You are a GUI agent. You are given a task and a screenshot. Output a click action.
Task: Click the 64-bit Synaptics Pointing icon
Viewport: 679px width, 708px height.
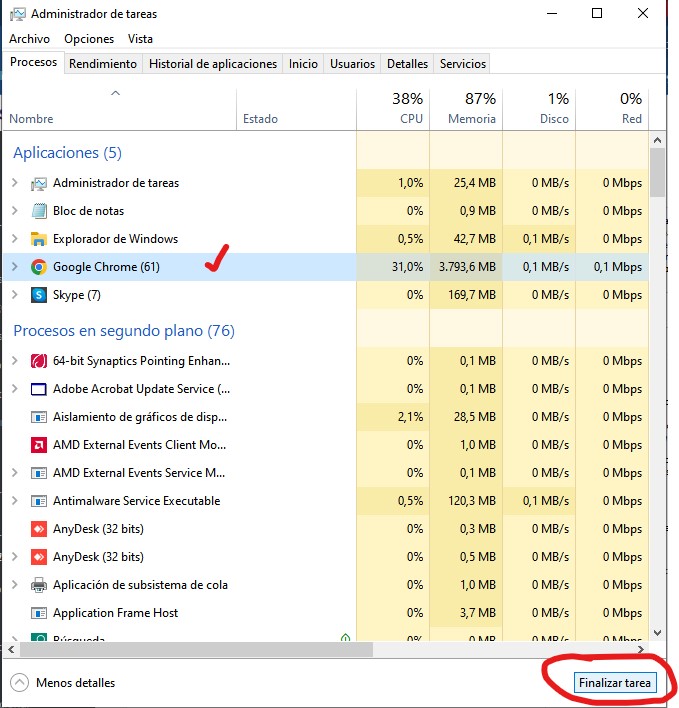39,361
